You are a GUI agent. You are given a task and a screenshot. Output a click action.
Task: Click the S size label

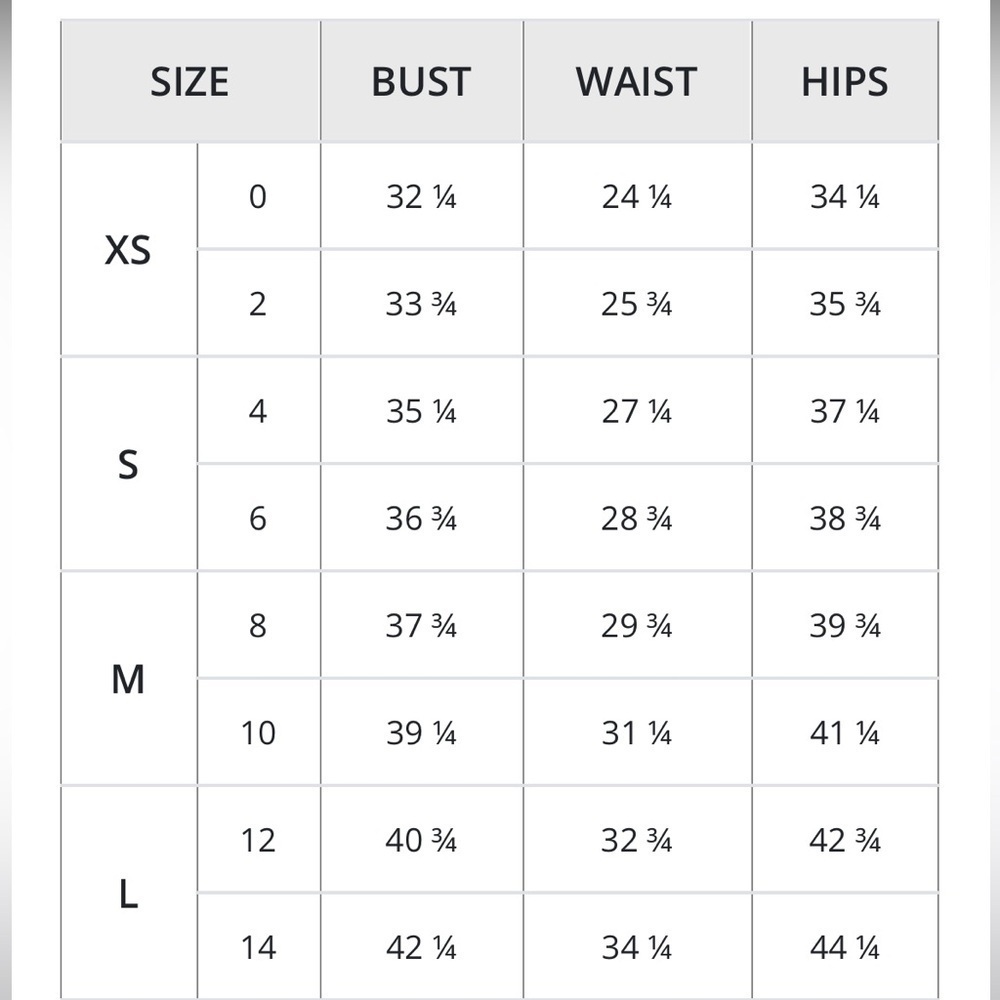128,464
